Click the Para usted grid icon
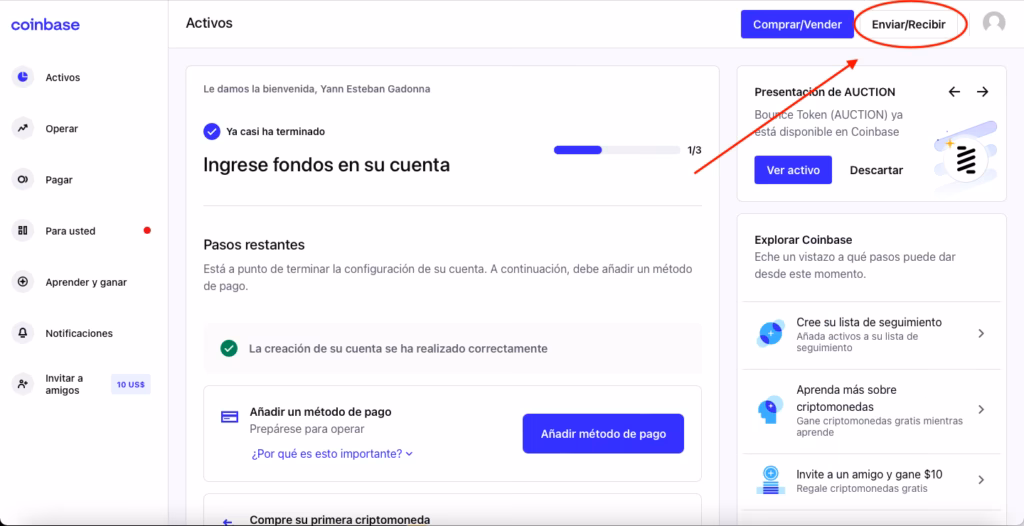The width and height of the screenshot is (1024, 526). point(23,231)
